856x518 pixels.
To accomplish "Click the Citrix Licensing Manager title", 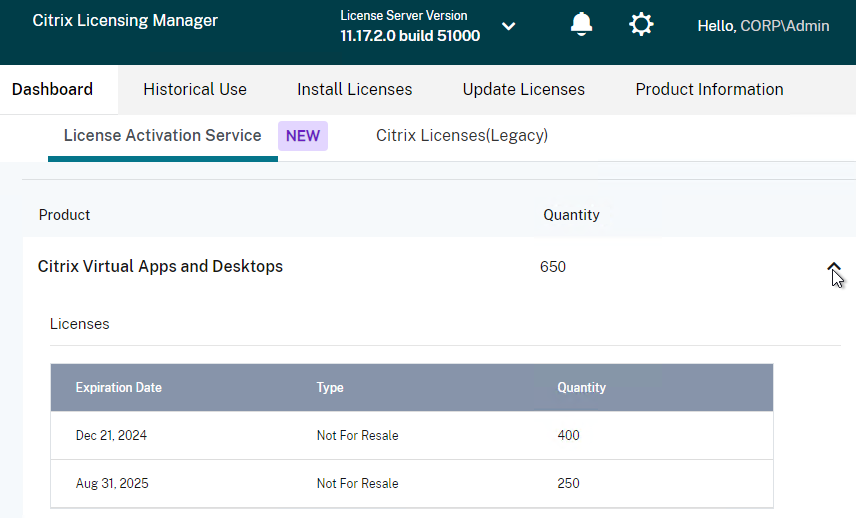I will click(125, 21).
